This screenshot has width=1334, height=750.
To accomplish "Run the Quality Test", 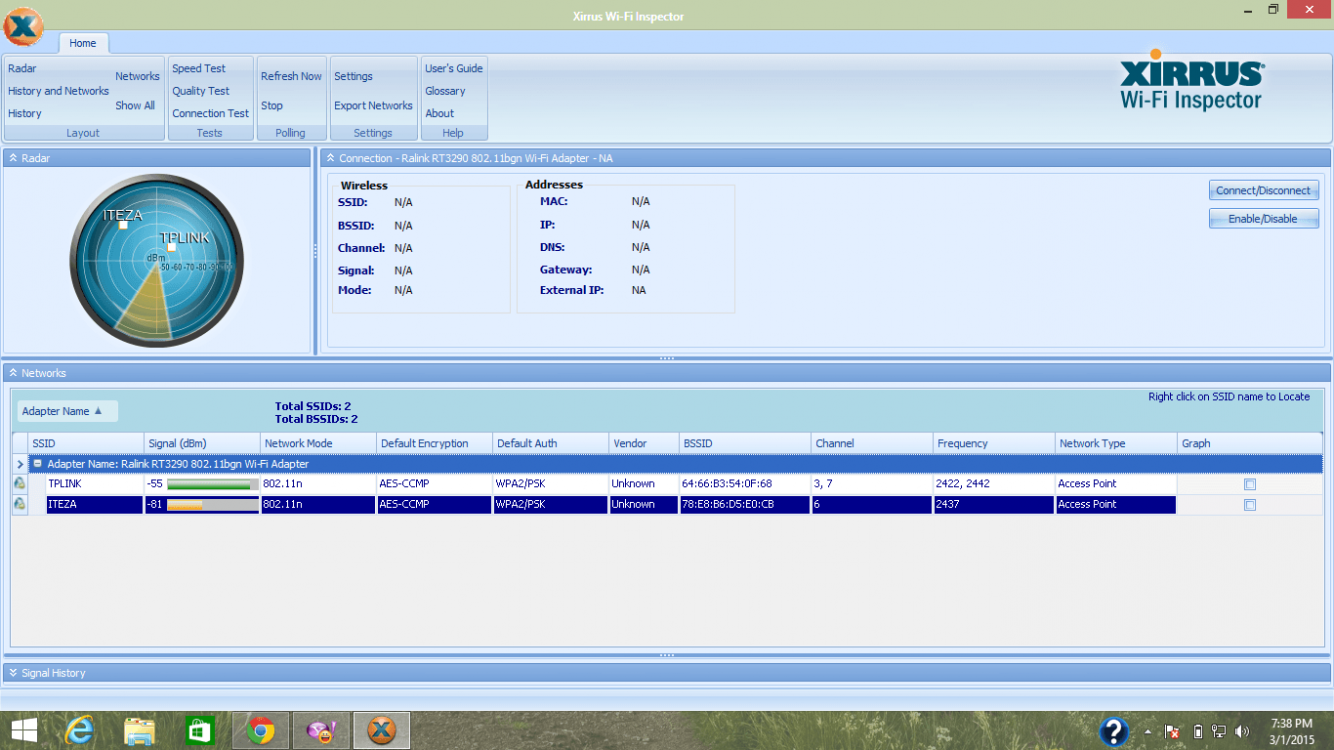I will click(201, 91).
